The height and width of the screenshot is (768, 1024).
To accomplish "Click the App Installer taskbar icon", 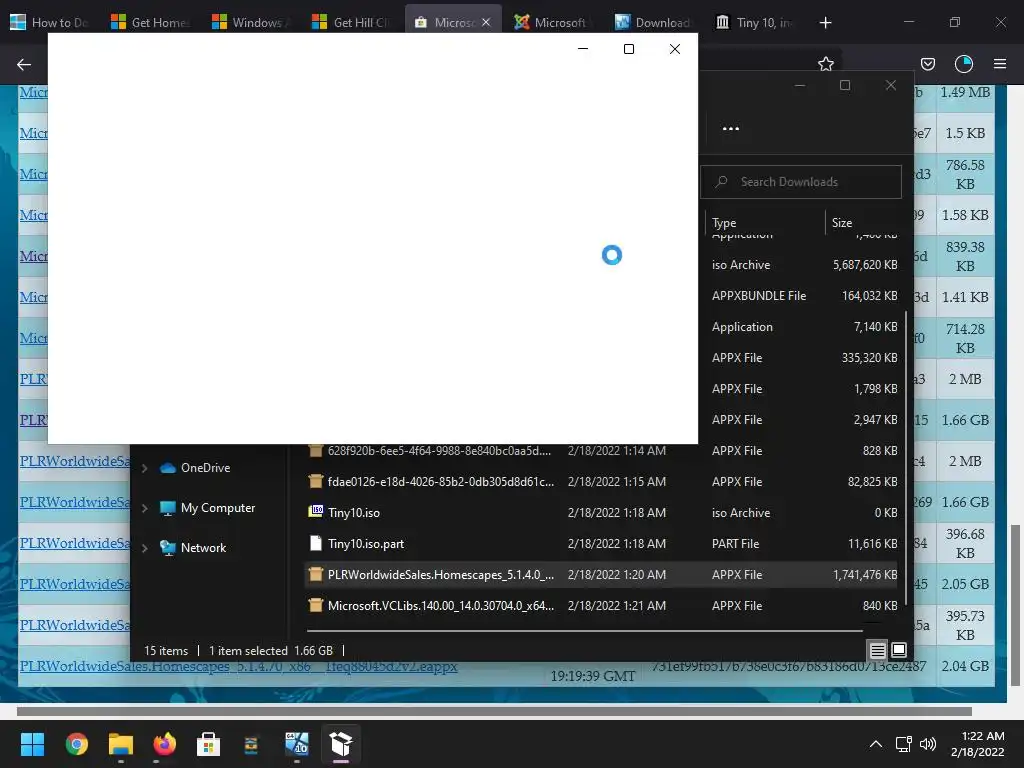I will click(341, 744).
